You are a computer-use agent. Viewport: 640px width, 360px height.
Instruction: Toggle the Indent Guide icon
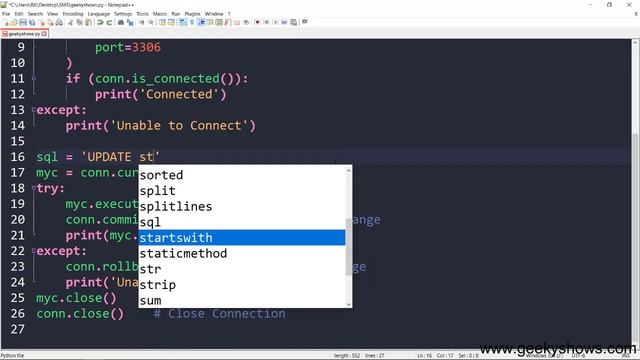(201, 22)
